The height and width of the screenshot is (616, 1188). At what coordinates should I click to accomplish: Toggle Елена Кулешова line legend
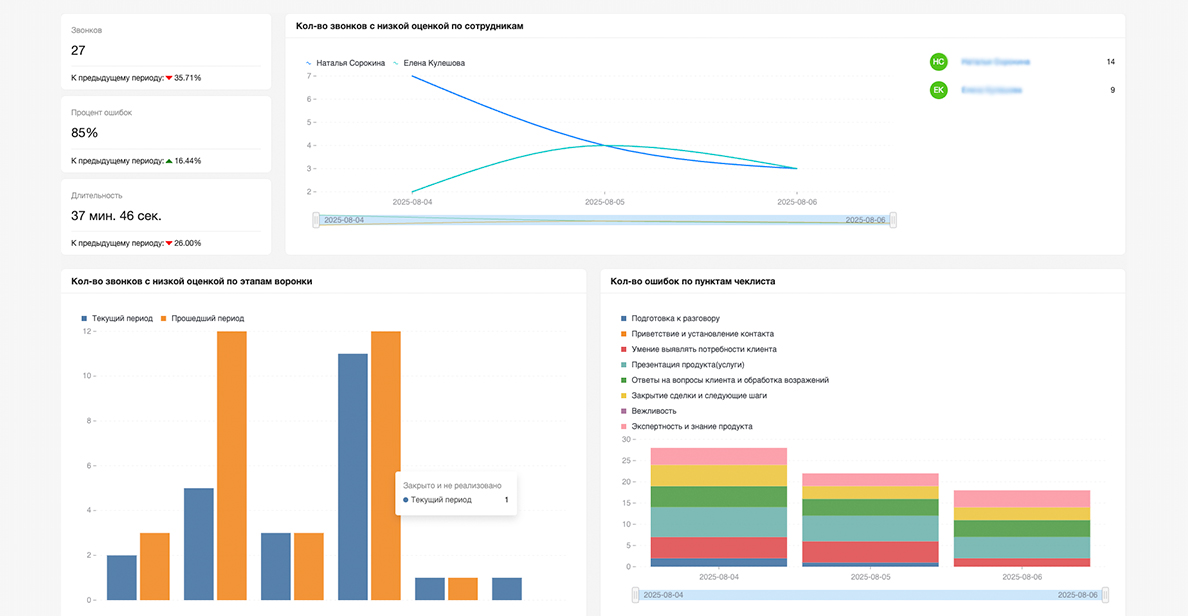click(429, 63)
